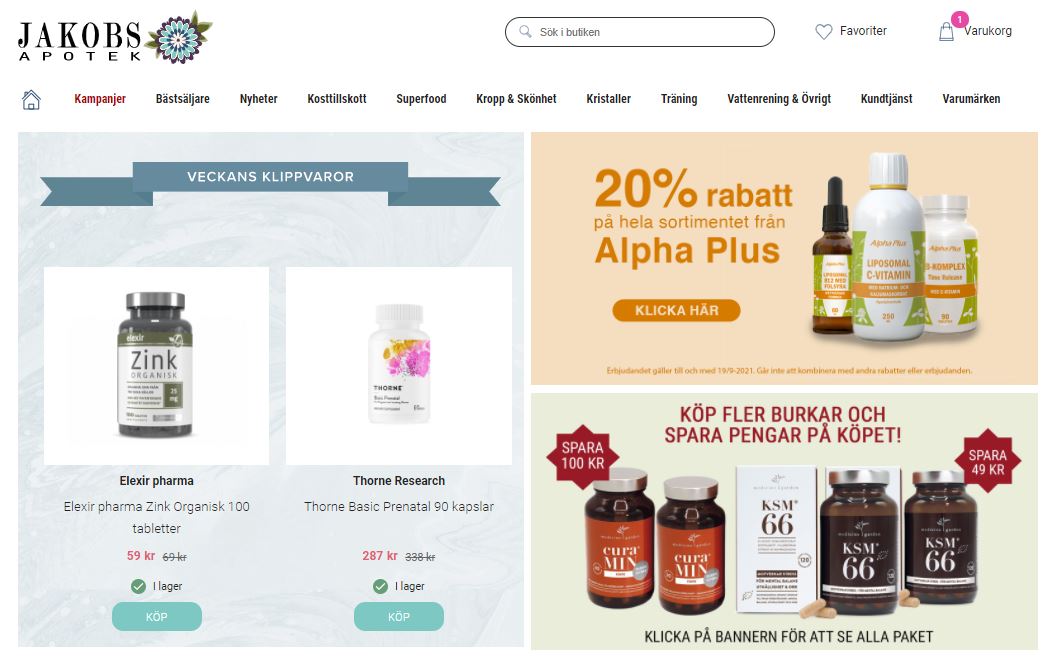Open the Kampanjer menu item
Viewport: 1056px width, 662px height.
[x=100, y=98]
